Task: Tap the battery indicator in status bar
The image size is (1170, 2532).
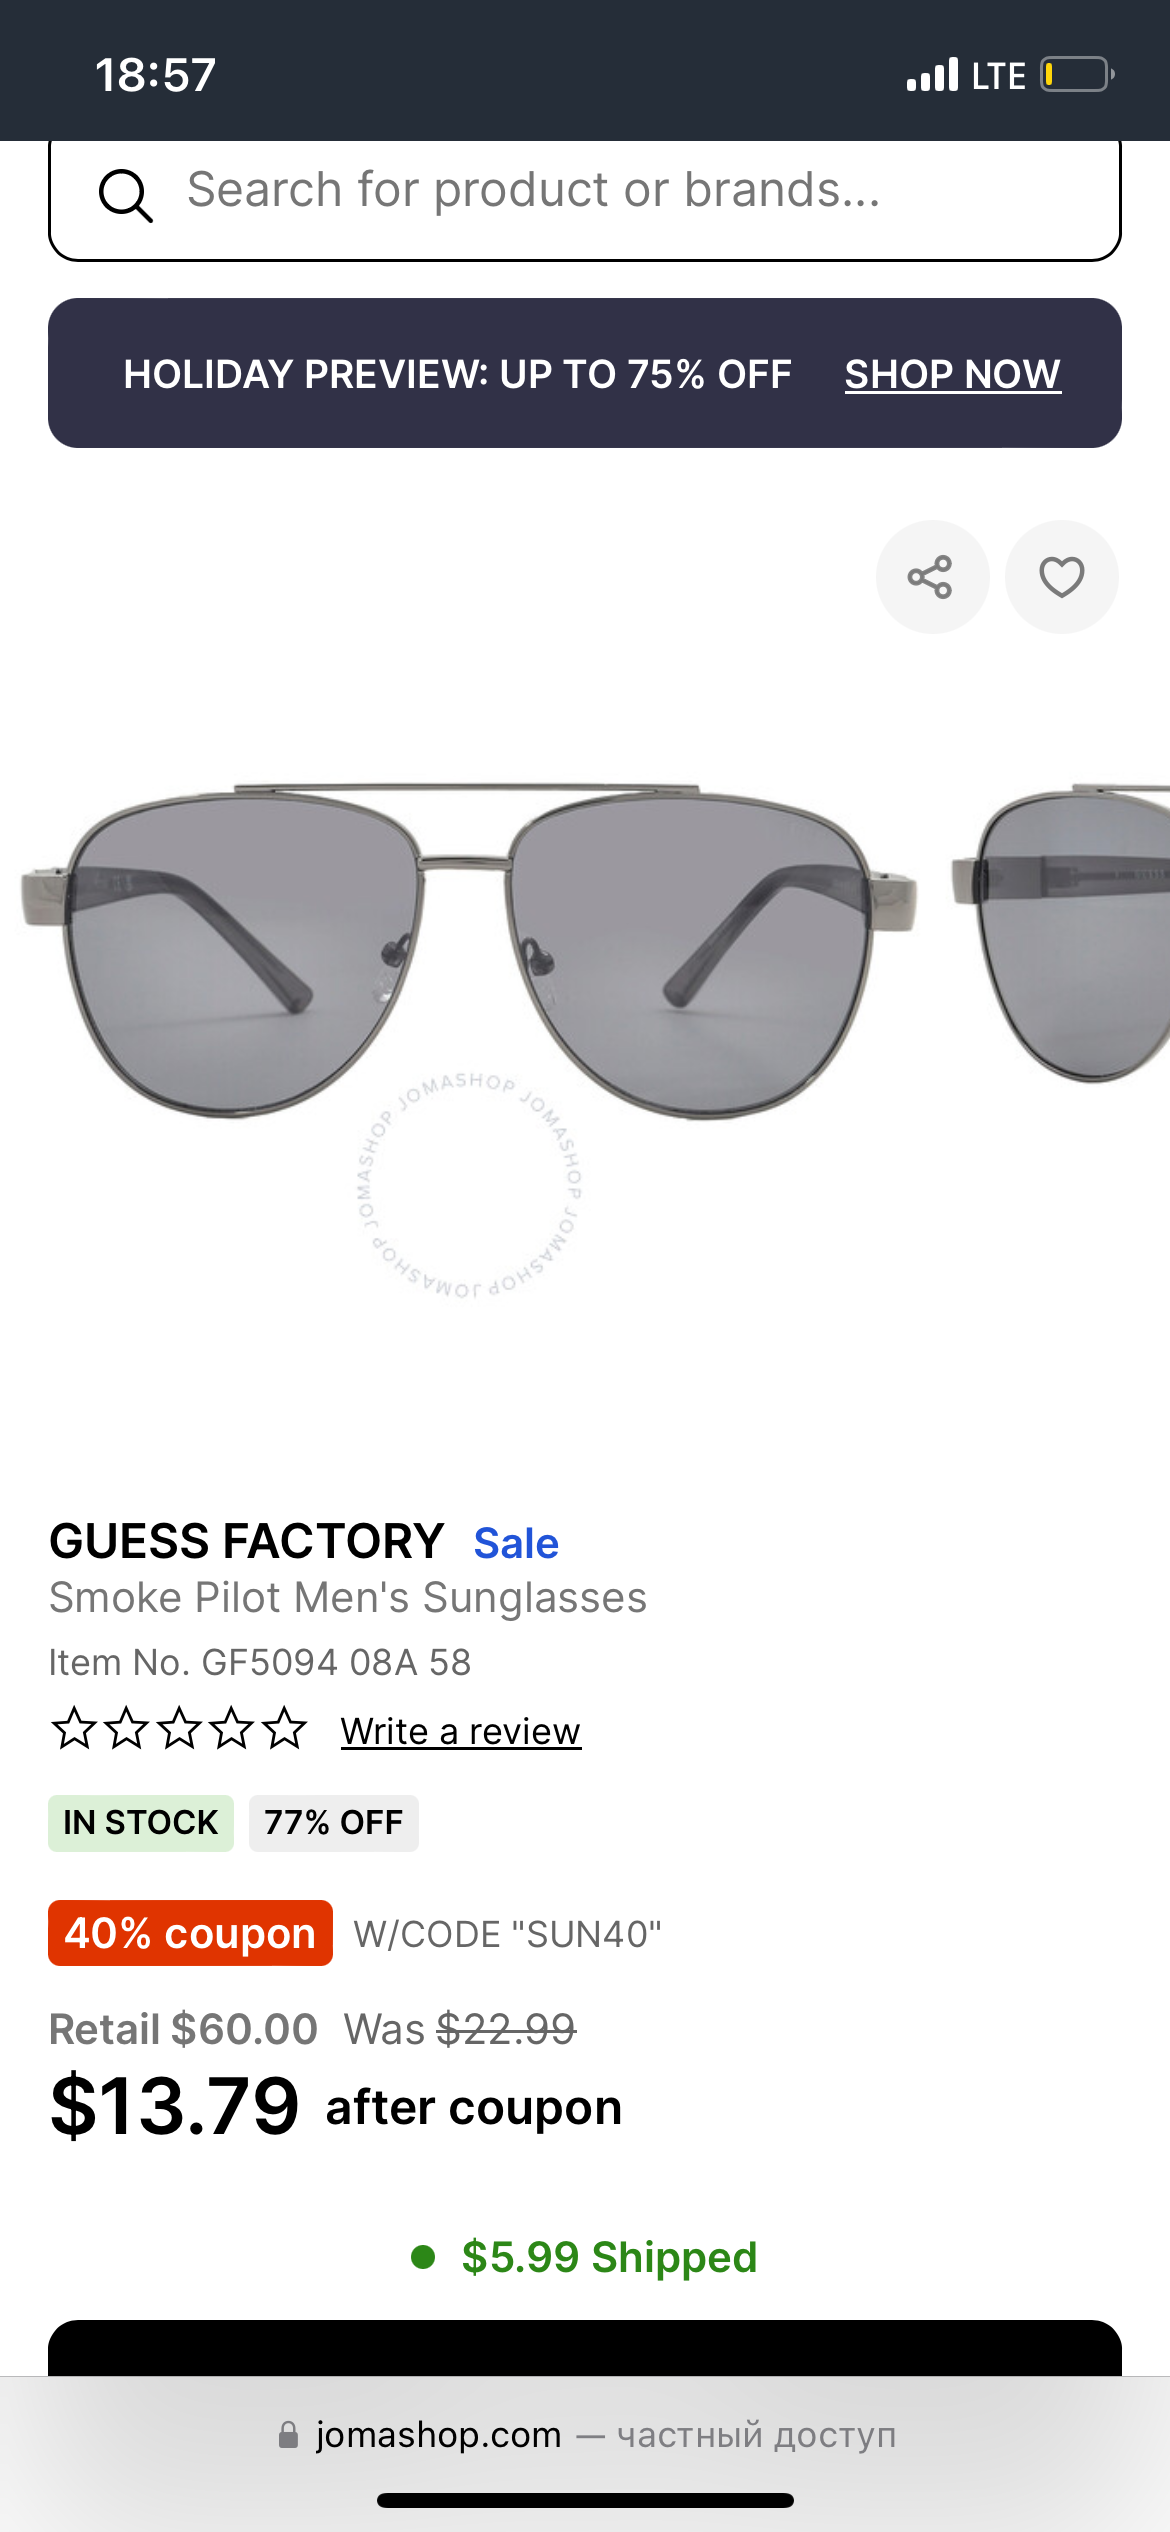Action: point(1077,75)
